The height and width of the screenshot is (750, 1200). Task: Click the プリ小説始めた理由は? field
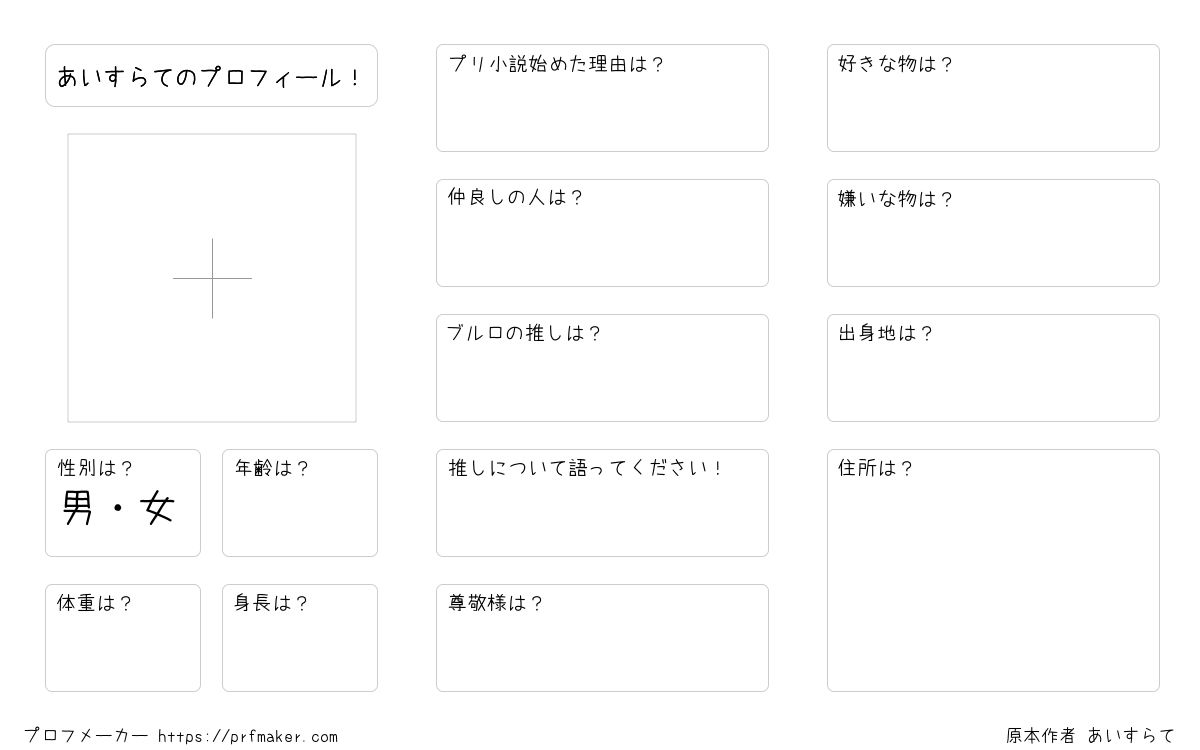click(602, 98)
